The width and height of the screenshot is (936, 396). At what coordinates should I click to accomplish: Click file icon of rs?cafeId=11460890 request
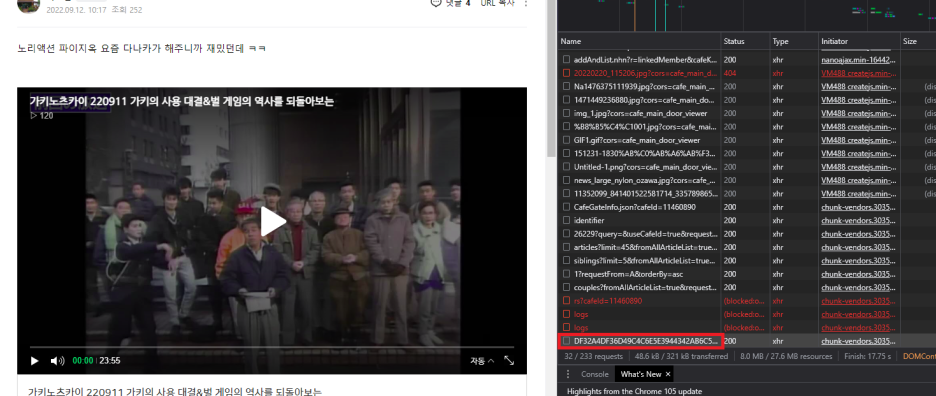567,300
